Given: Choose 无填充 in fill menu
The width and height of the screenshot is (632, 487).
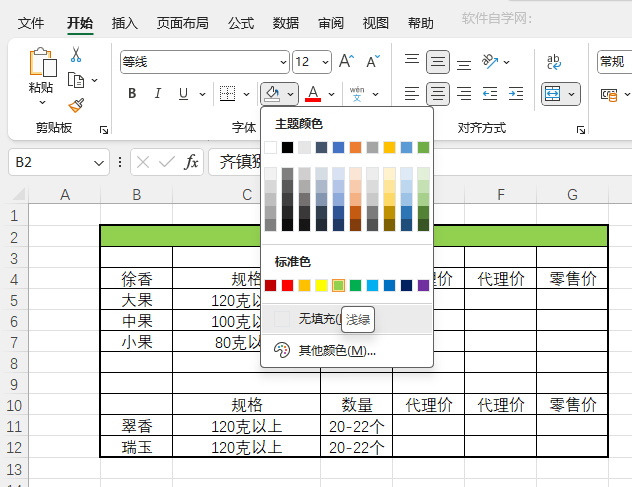Looking at the screenshot, I should (347, 319).
